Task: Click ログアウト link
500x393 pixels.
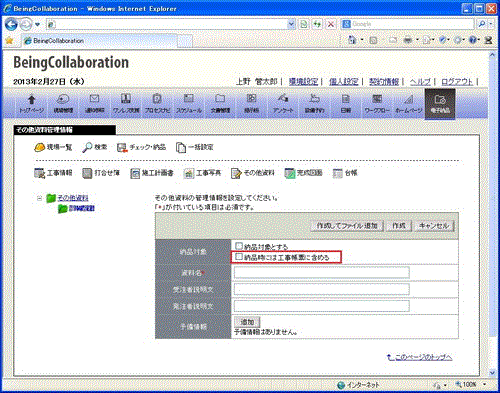Action: pos(457,81)
